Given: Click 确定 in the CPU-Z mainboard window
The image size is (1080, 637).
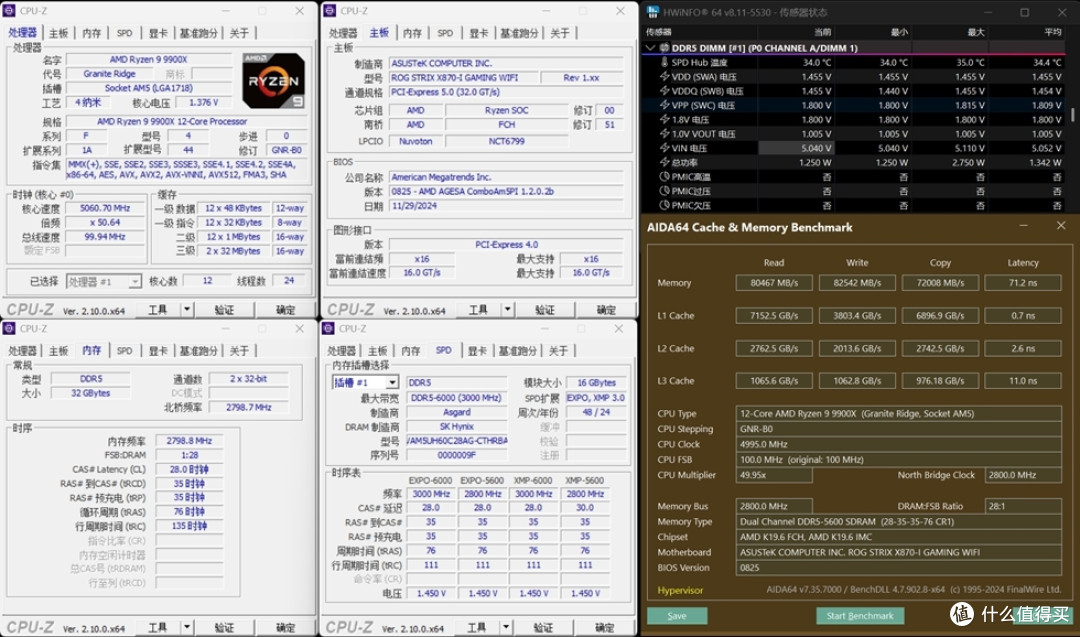Looking at the screenshot, I should [x=606, y=310].
